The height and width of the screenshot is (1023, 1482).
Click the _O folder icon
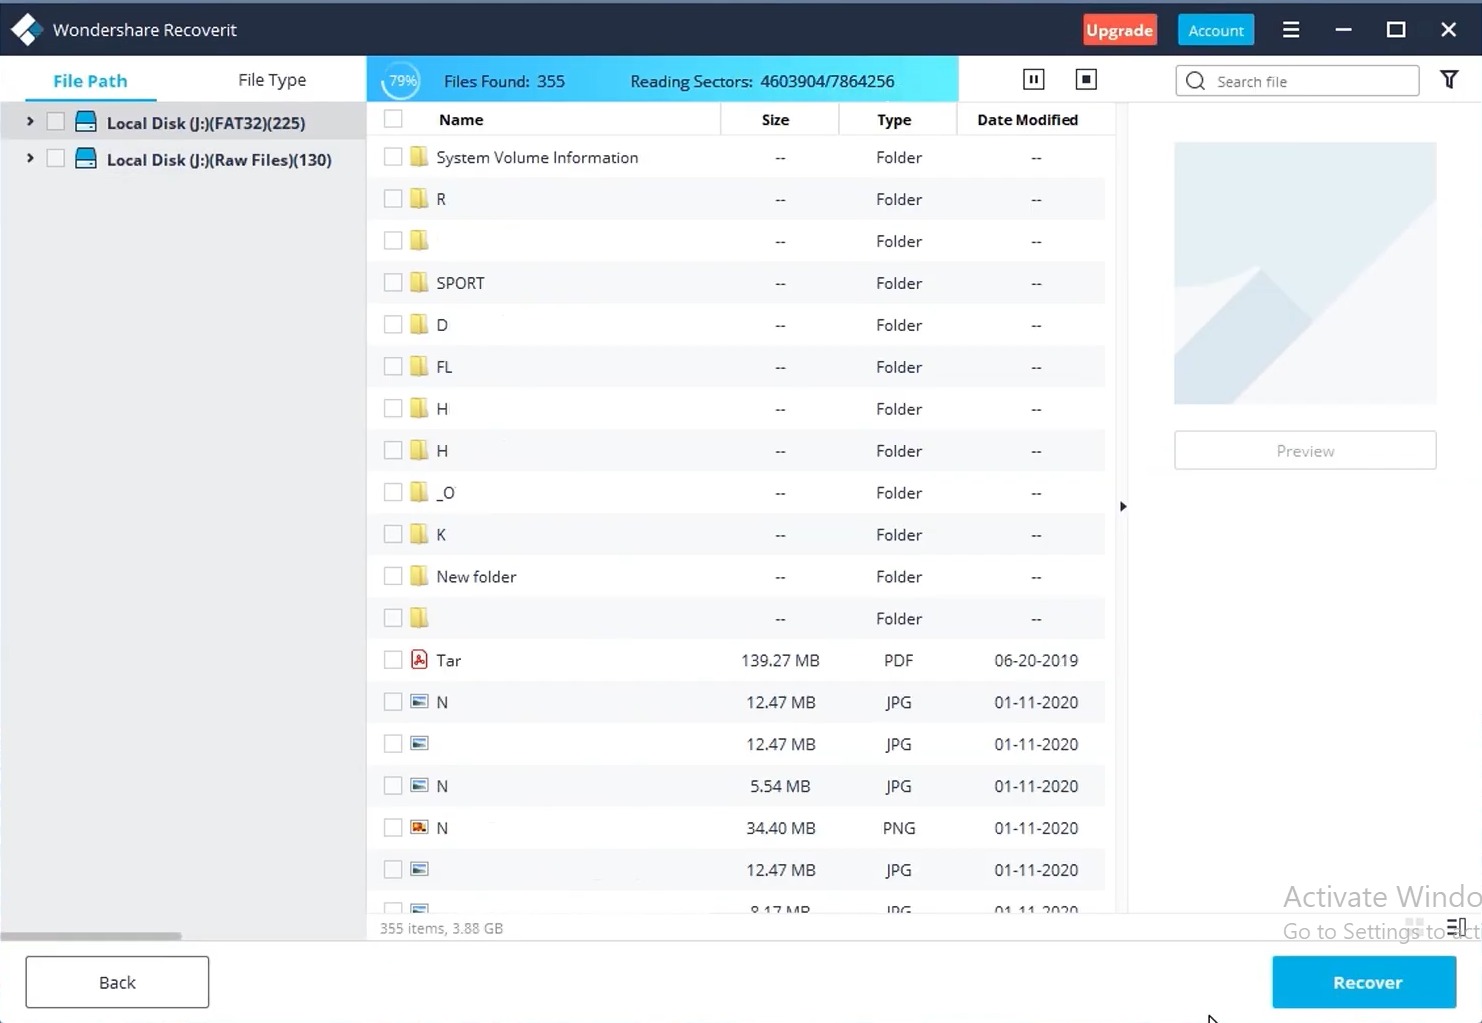[419, 492]
